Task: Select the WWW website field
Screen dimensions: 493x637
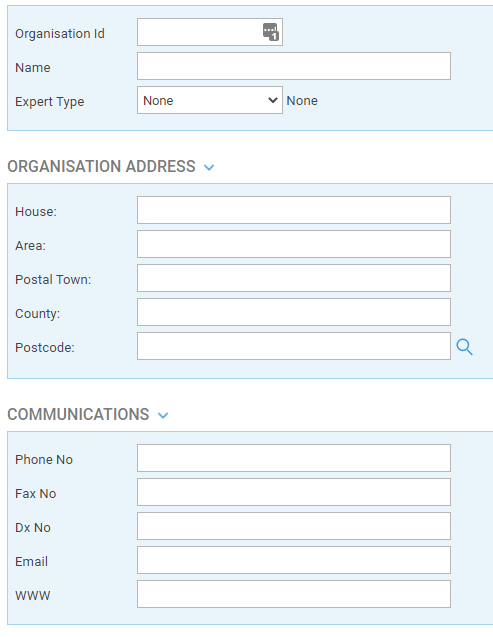Action: (x=294, y=594)
